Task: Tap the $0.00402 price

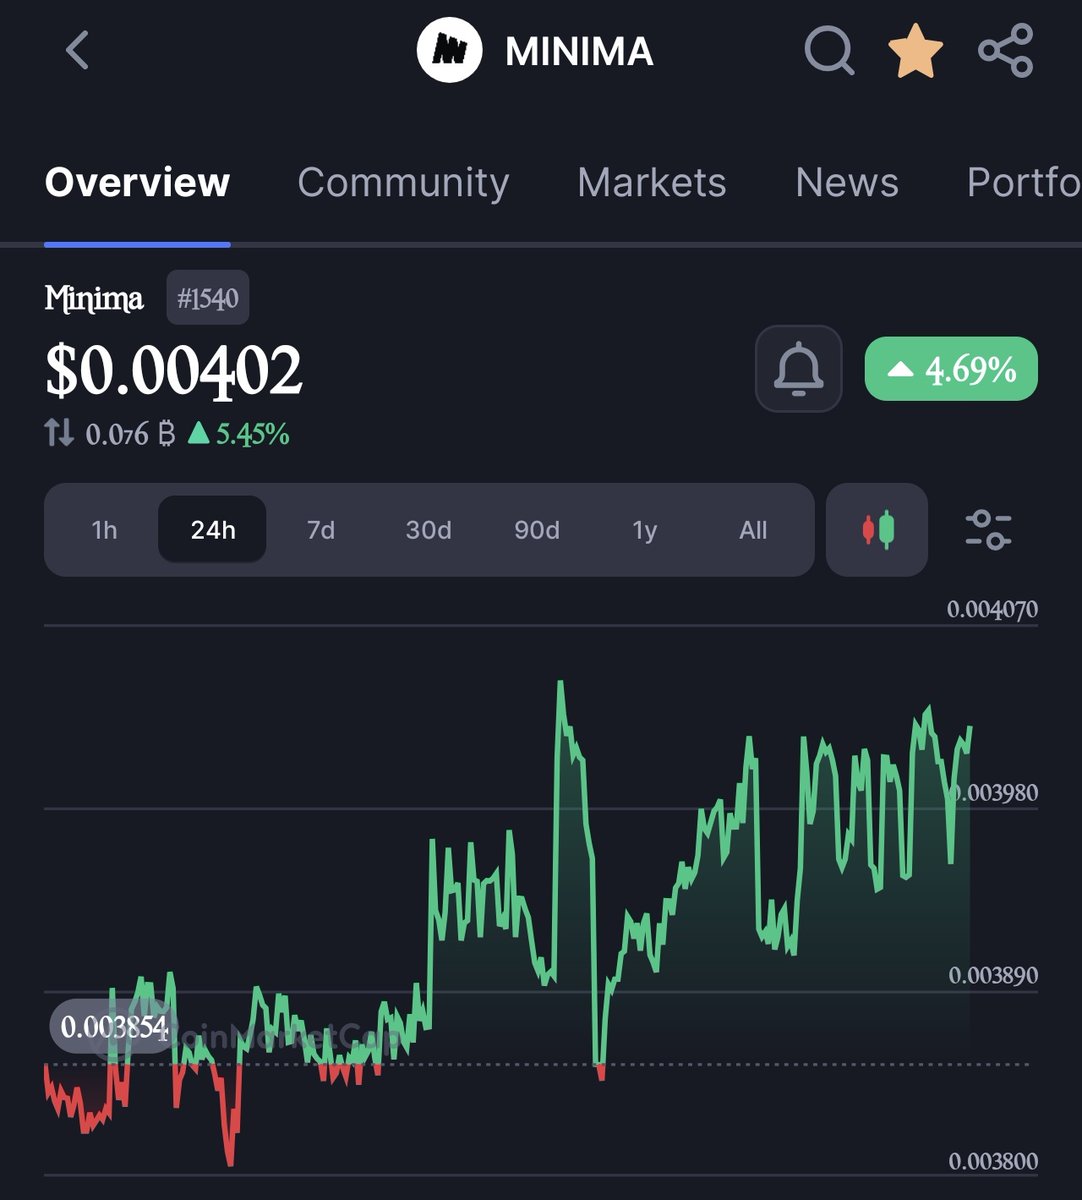Action: pyautogui.click(x=174, y=371)
